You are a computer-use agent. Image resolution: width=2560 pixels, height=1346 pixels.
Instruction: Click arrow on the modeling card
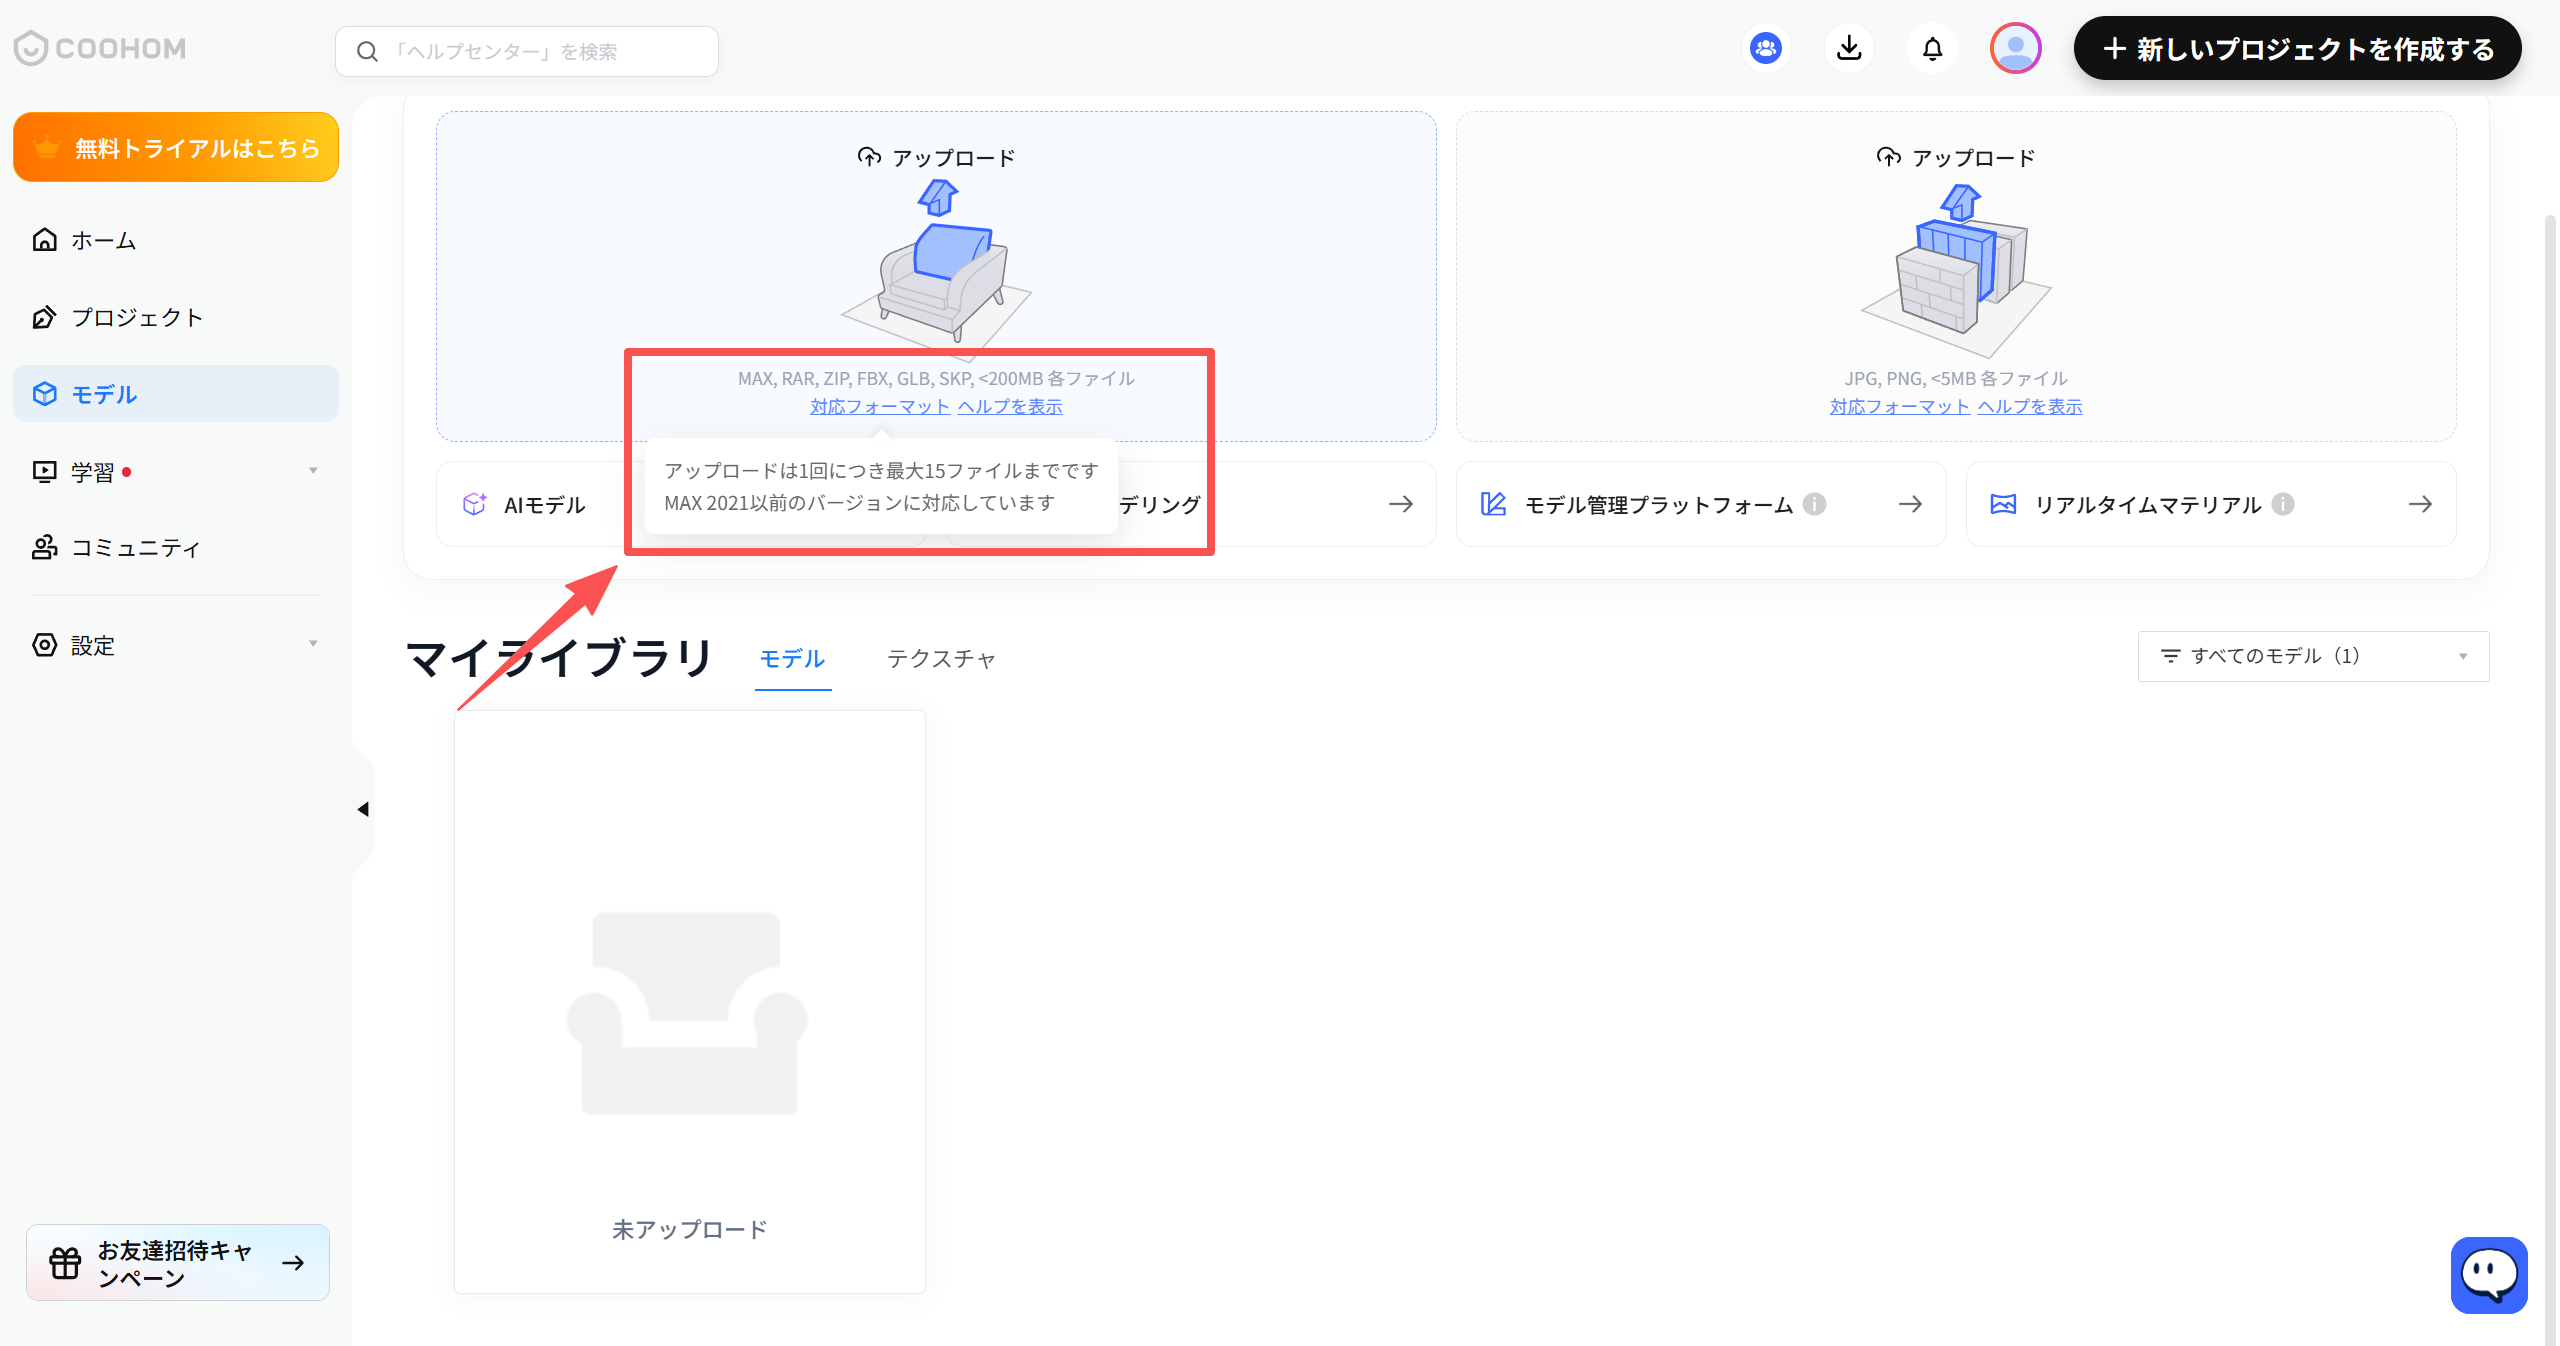[1401, 504]
